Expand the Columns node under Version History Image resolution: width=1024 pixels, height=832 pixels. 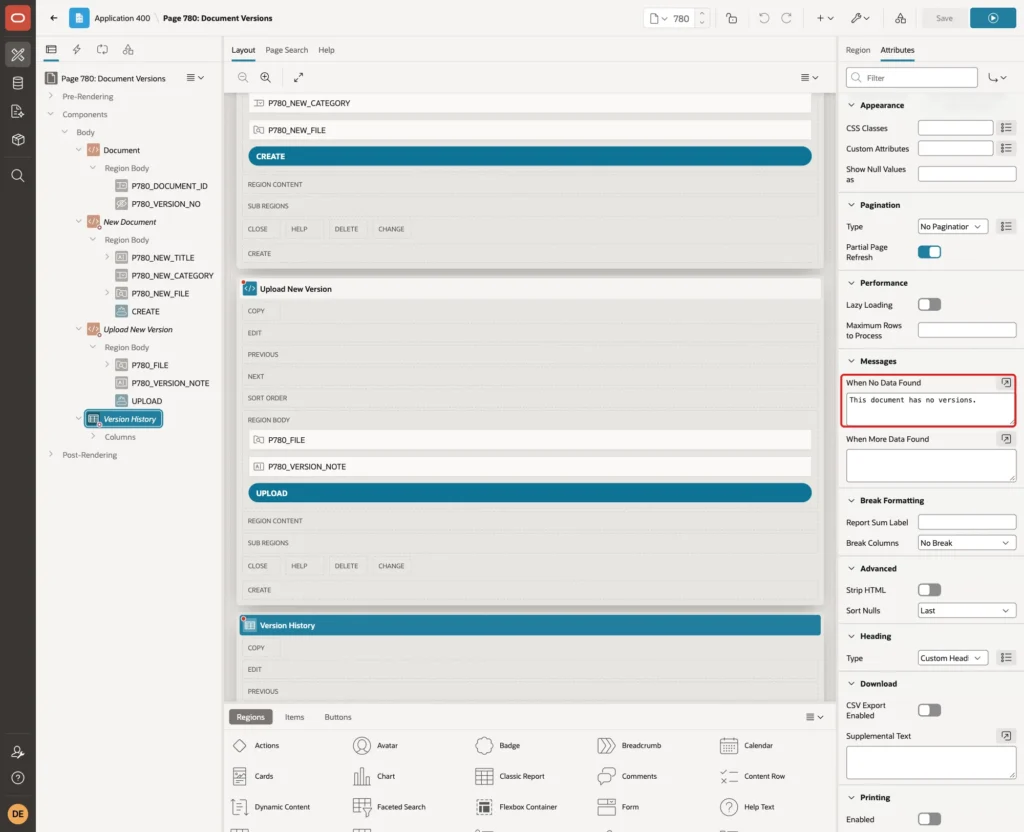[93, 436]
